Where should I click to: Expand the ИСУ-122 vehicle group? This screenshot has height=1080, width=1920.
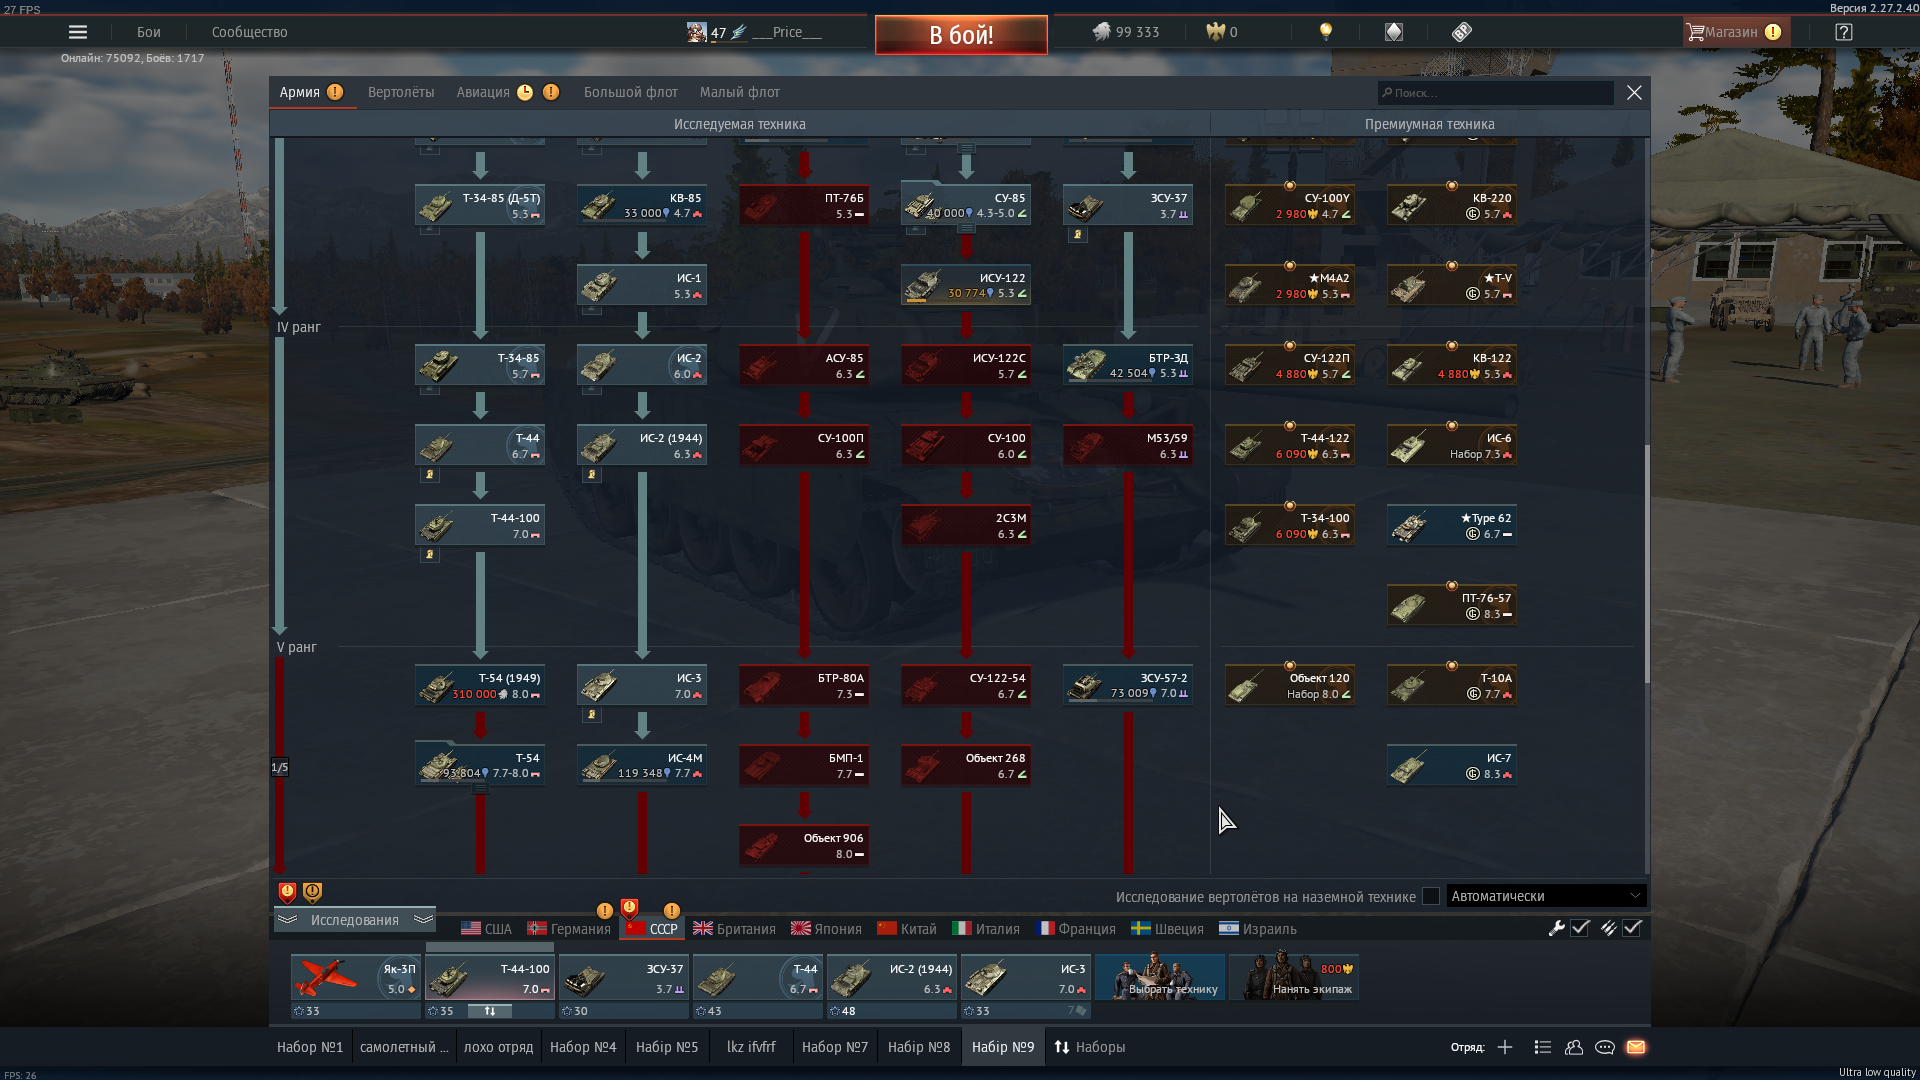(966, 285)
